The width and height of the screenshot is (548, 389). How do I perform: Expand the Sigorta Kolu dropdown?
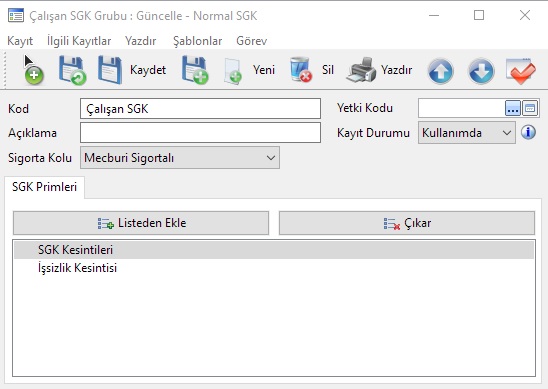tap(271, 158)
